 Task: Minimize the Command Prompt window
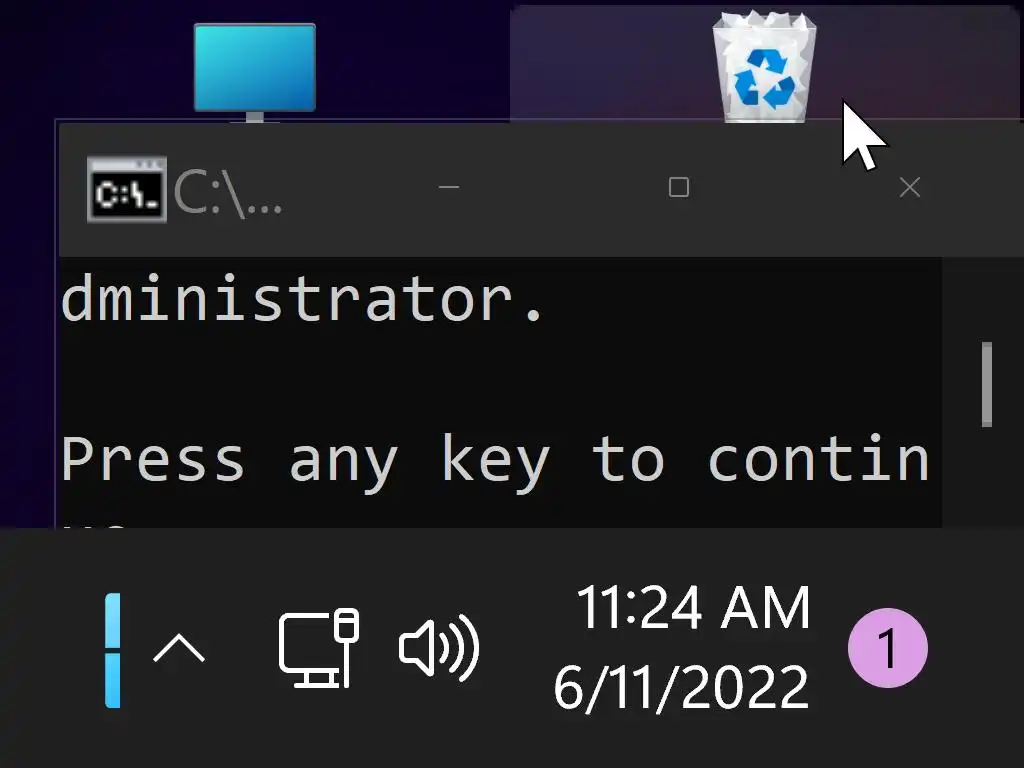tap(449, 187)
